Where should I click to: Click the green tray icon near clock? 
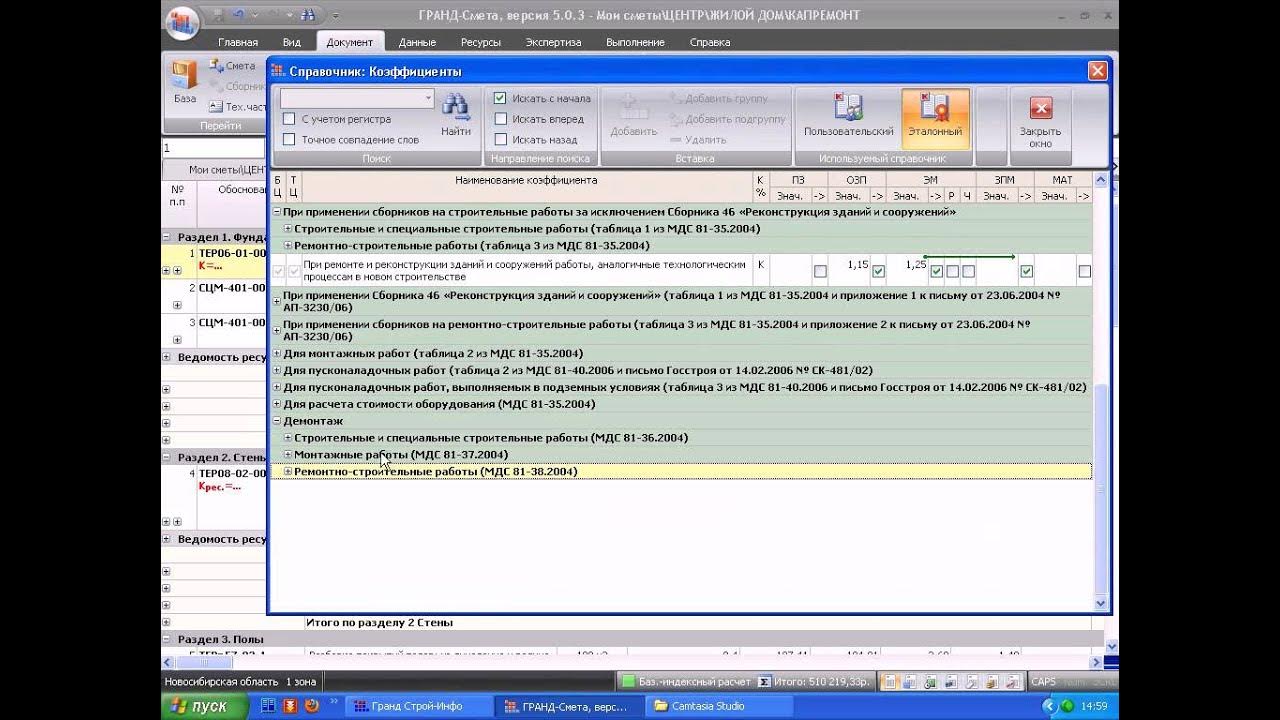(x=1067, y=706)
